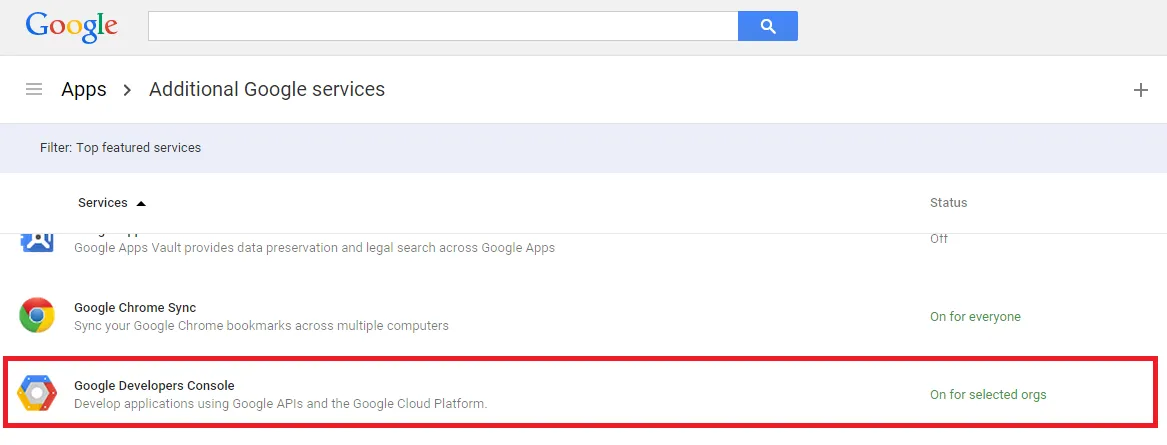The height and width of the screenshot is (445, 1167).
Task: Click the Google Developers Console hexagon icon
Action: pyautogui.click(x=36, y=394)
